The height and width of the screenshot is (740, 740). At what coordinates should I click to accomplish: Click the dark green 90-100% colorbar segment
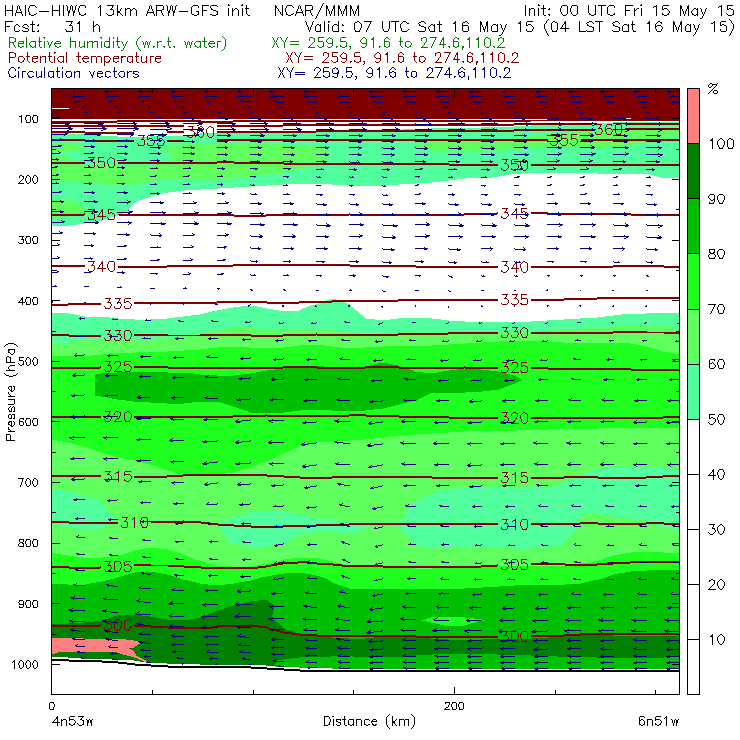[693, 171]
